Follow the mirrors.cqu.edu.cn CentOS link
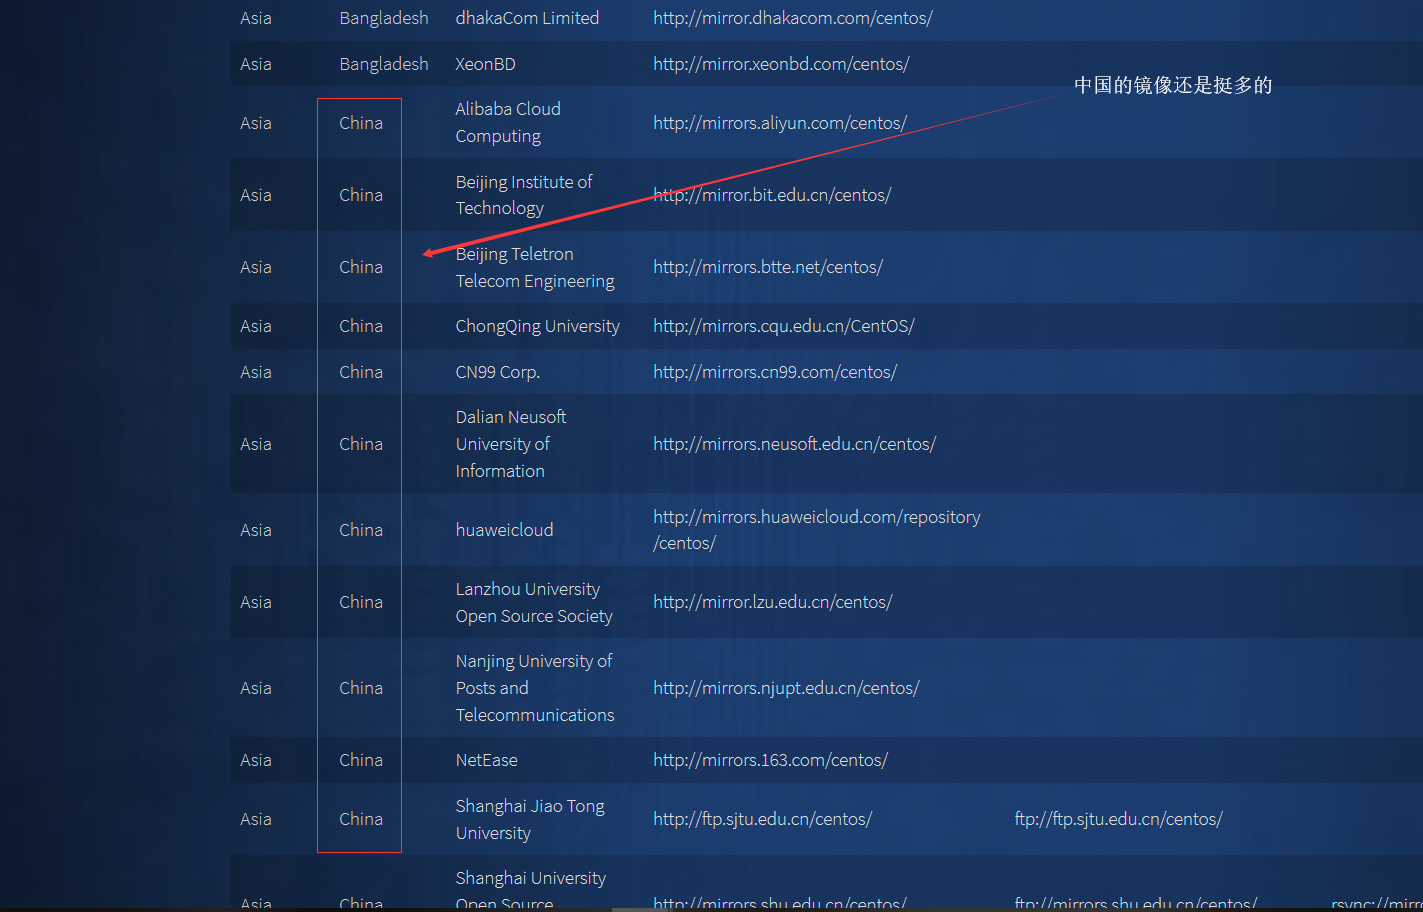 [784, 326]
